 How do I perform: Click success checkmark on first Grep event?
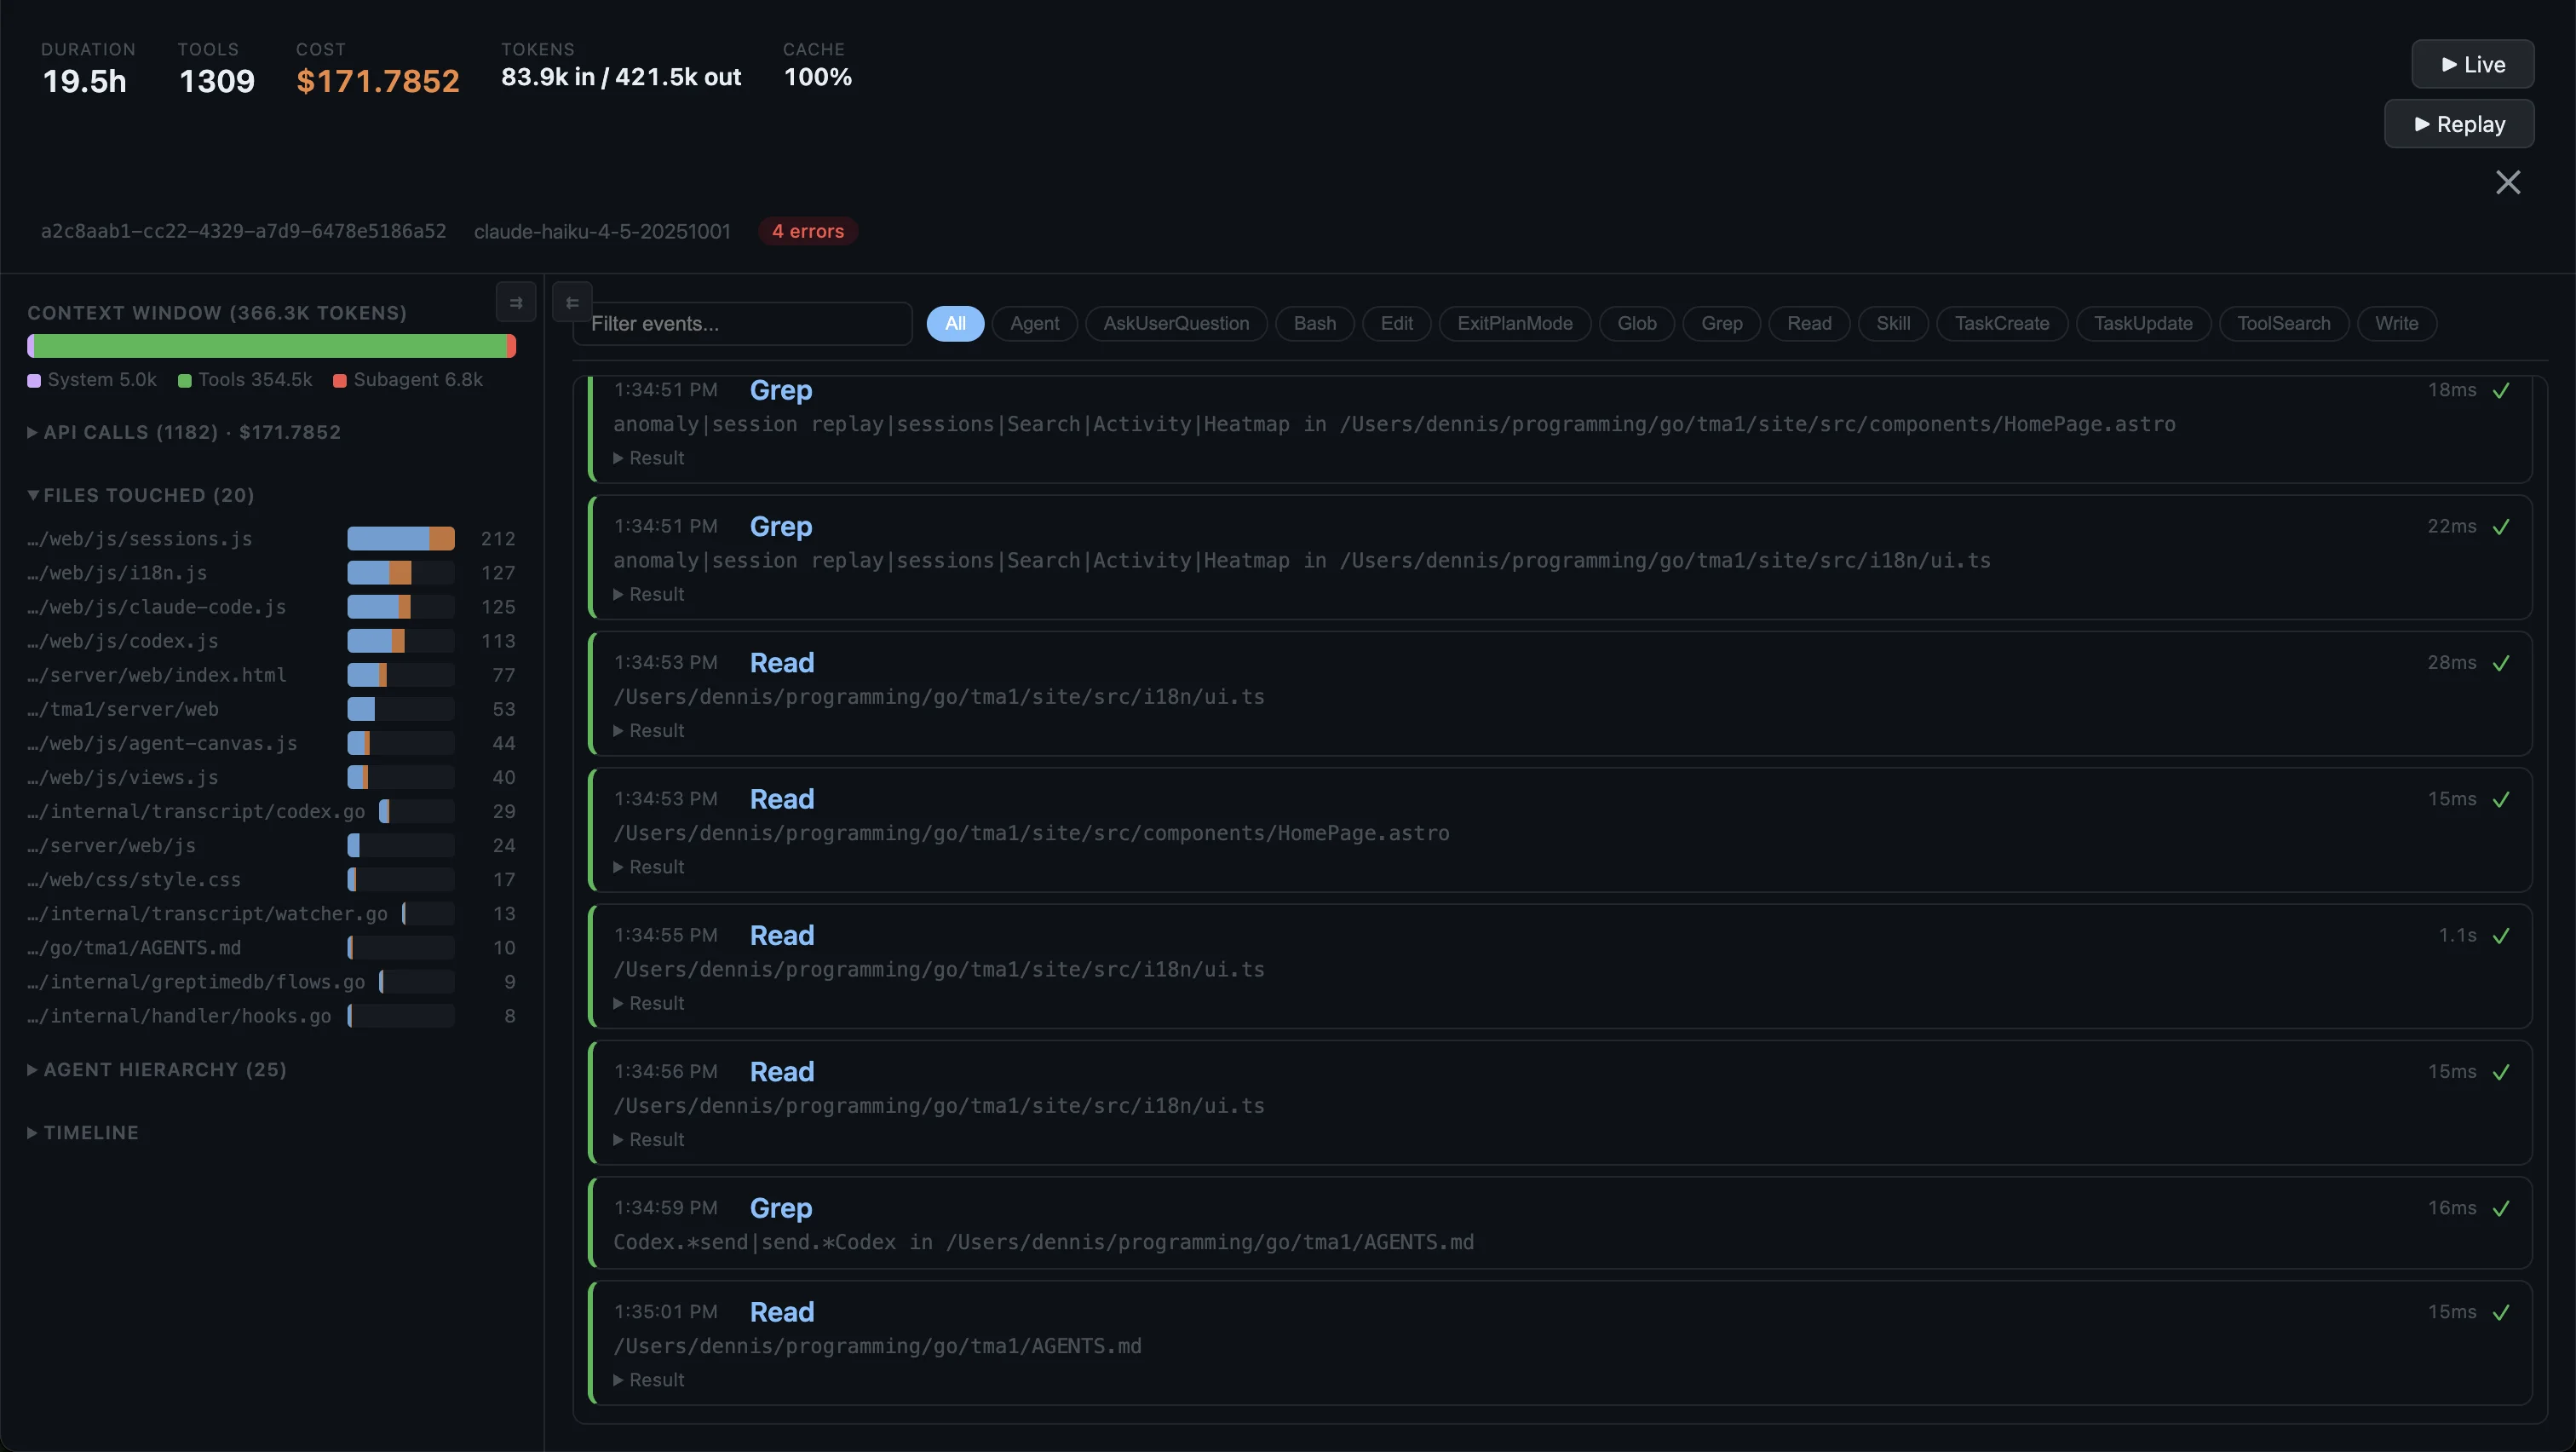tap(2501, 391)
